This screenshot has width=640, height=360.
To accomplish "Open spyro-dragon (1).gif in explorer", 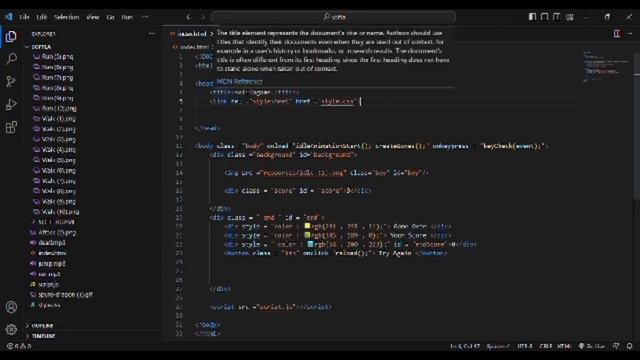I will 65,295.
